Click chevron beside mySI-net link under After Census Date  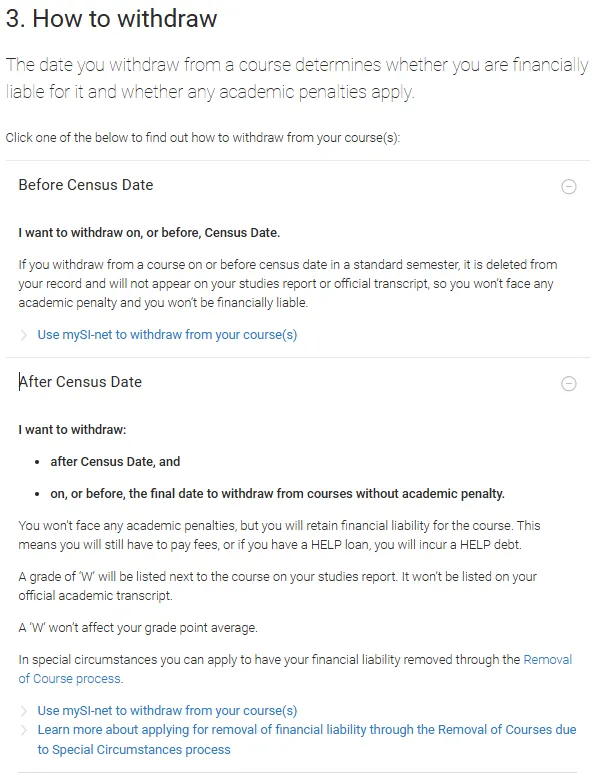(x=23, y=711)
